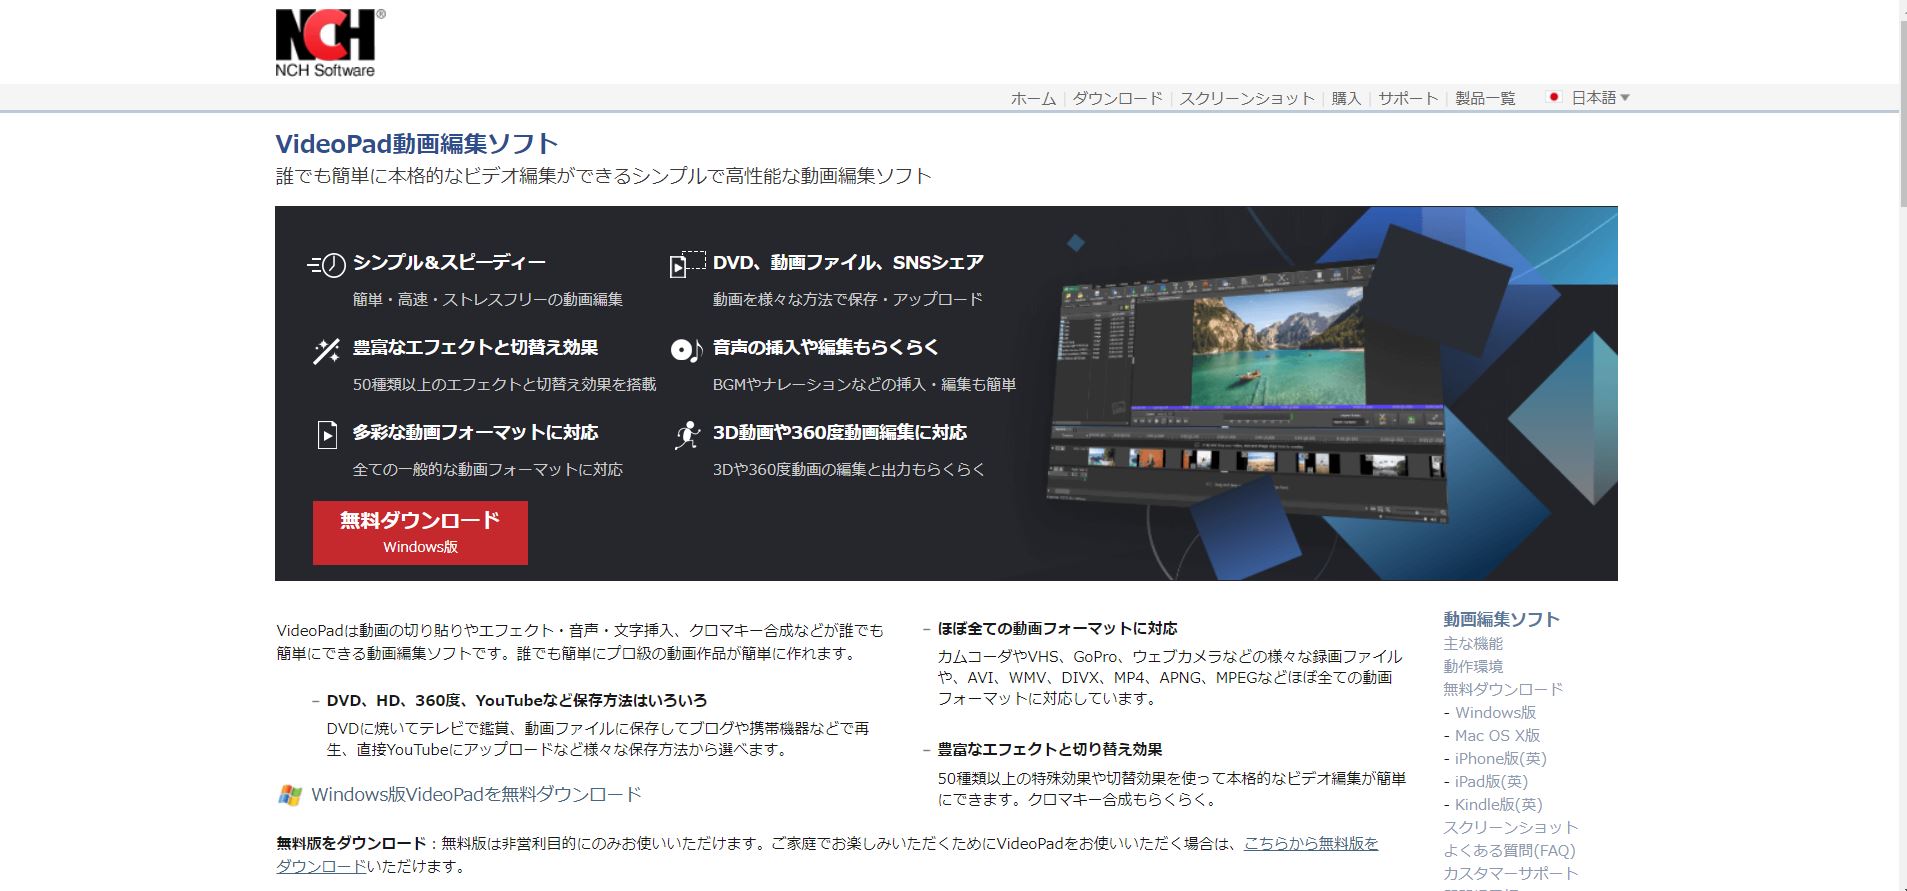Image resolution: width=1907 pixels, height=891 pixels.
Task: Open 動作環境 in the sidebar
Action: tap(1473, 666)
